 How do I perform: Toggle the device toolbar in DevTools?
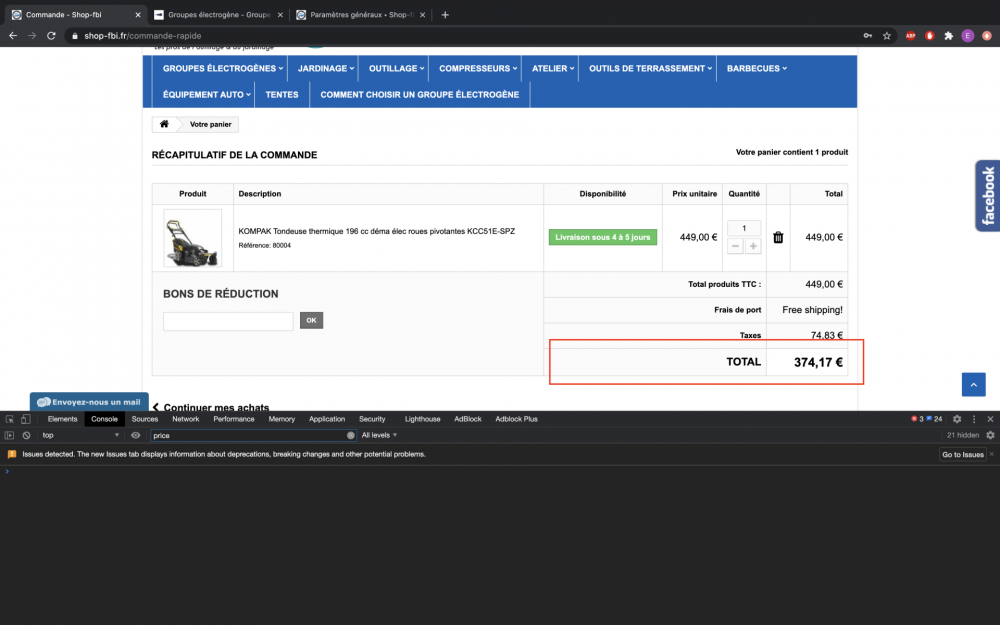26,419
